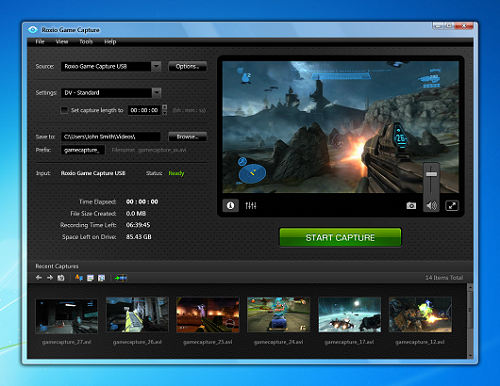Go back using the left arrow in Recent Captures

39,278
